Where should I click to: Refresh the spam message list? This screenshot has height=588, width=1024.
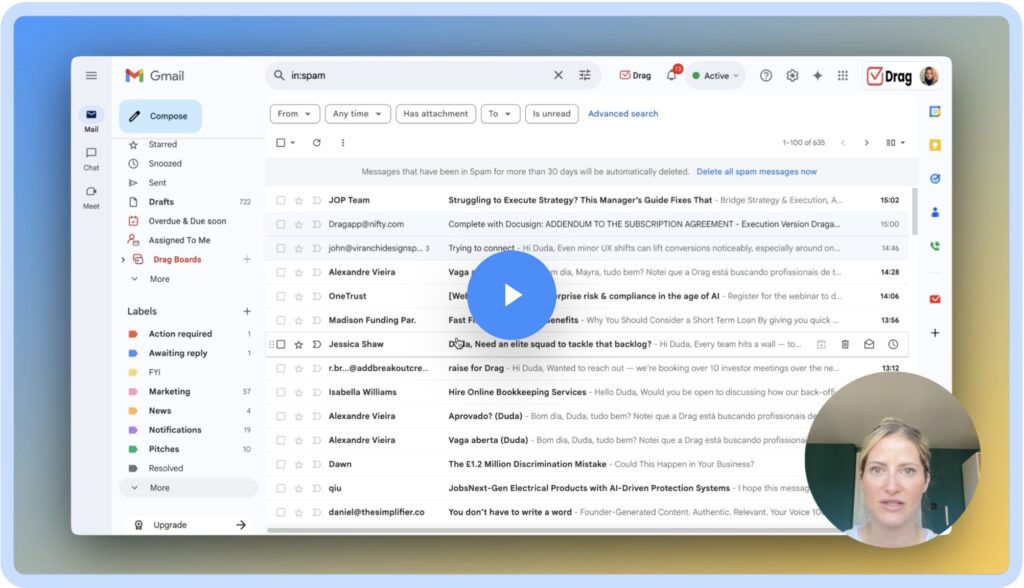click(x=317, y=142)
